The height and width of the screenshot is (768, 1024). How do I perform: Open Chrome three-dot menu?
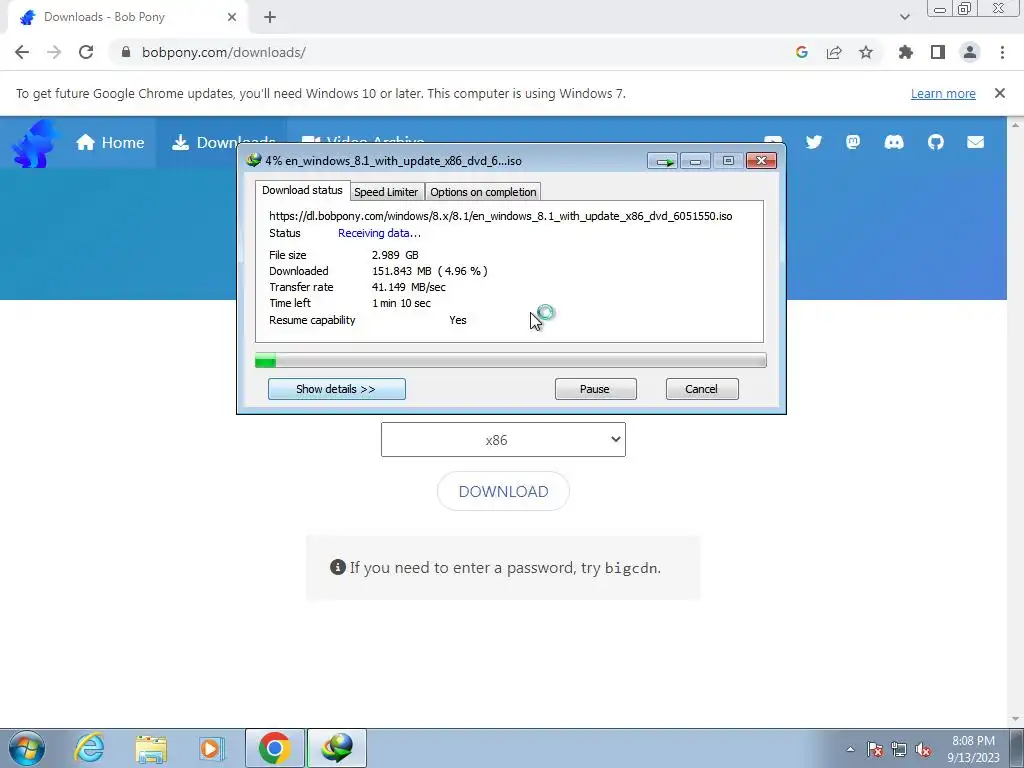(1002, 52)
